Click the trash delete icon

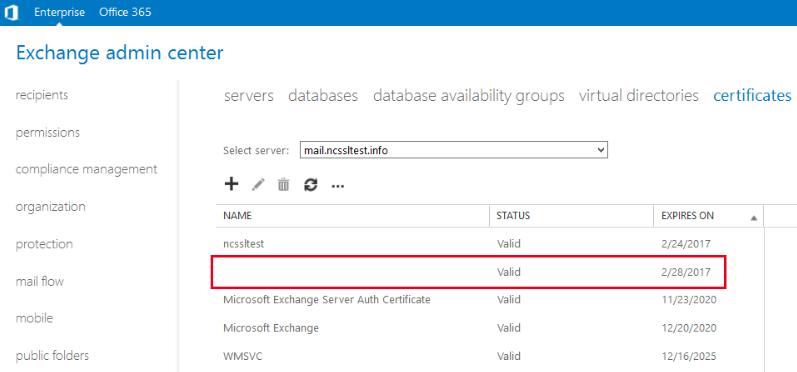tap(283, 185)
